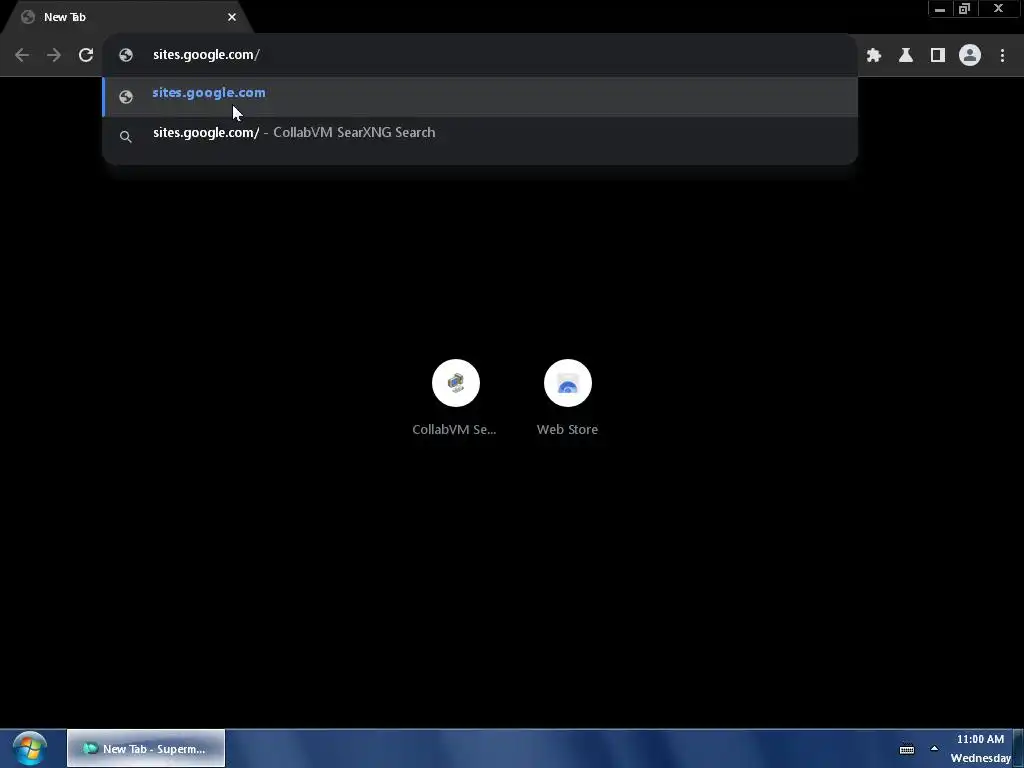Open the on-screen keyboard tray icon
Image resolution: width=1024 pixels, height=768 pixels.
coord(907,750)
